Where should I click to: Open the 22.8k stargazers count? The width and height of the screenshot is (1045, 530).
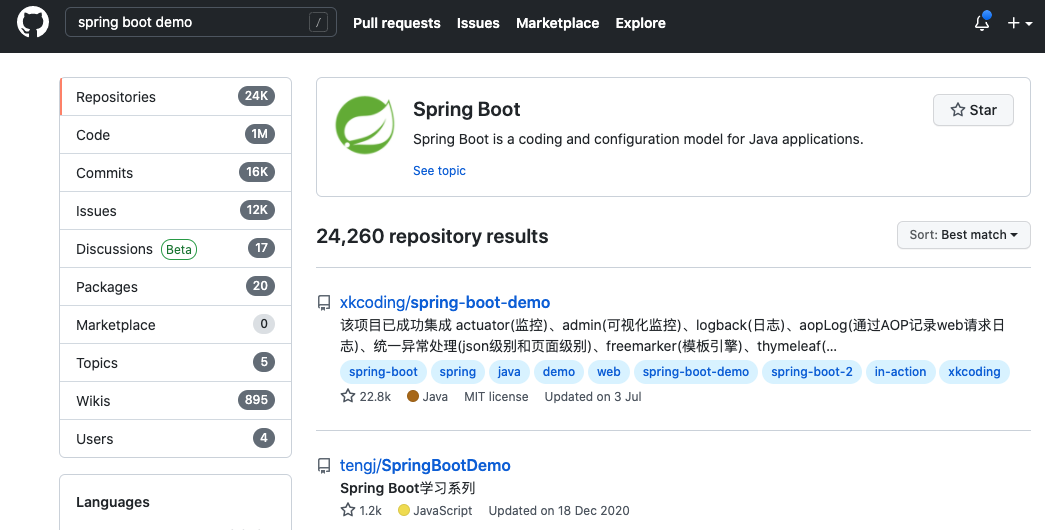click(x=366, y=397)
